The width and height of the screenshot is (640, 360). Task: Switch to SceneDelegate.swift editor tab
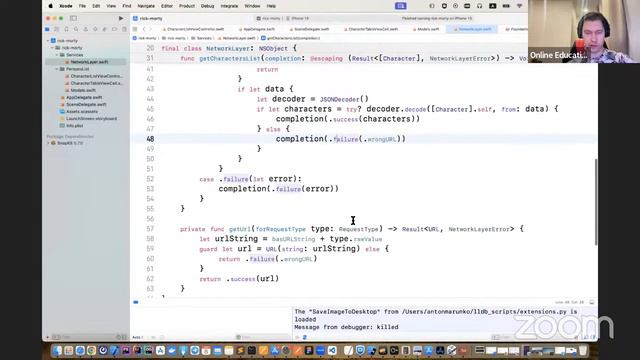point(309,29)
